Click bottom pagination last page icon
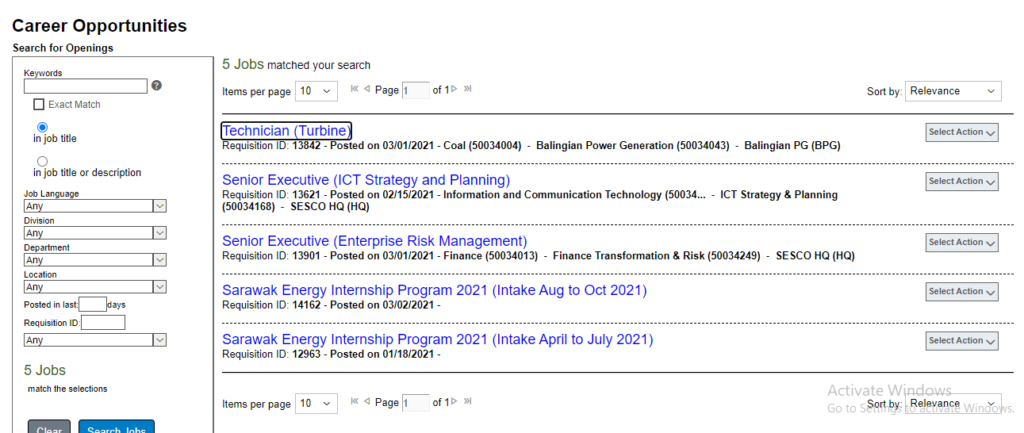 pos(468,403)
